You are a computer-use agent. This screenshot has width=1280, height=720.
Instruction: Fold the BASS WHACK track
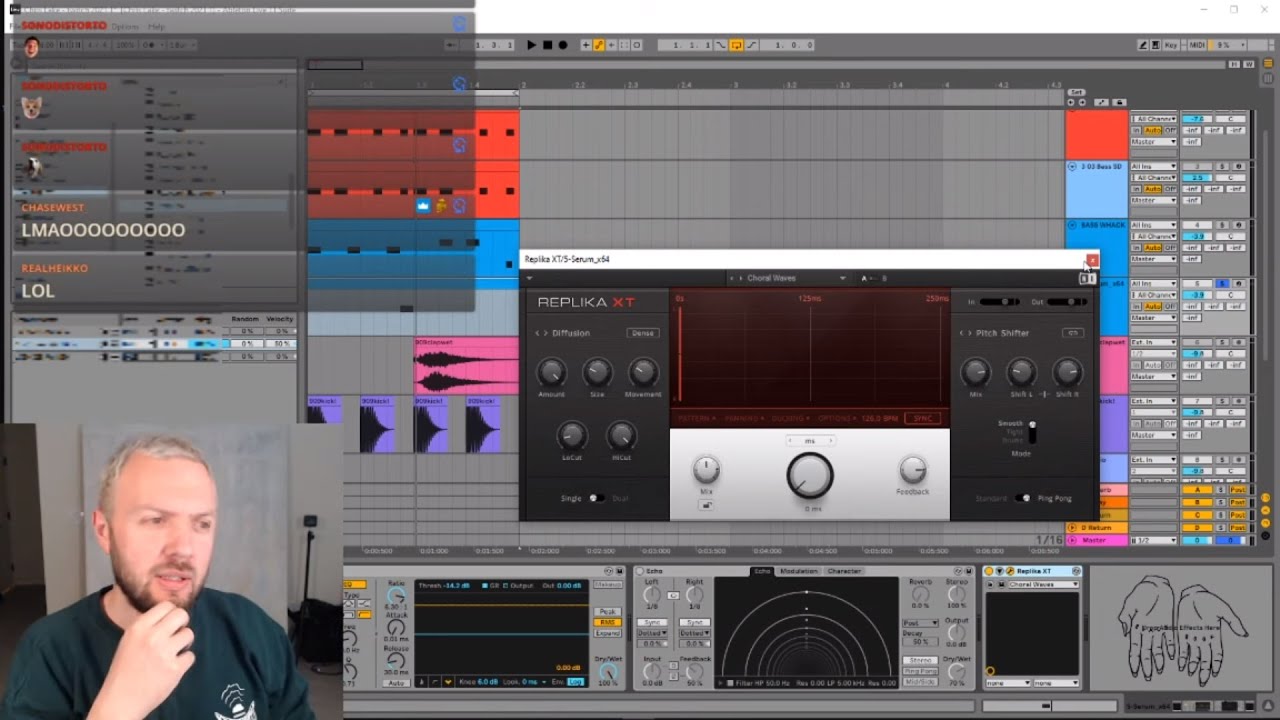pos(1072,225)
